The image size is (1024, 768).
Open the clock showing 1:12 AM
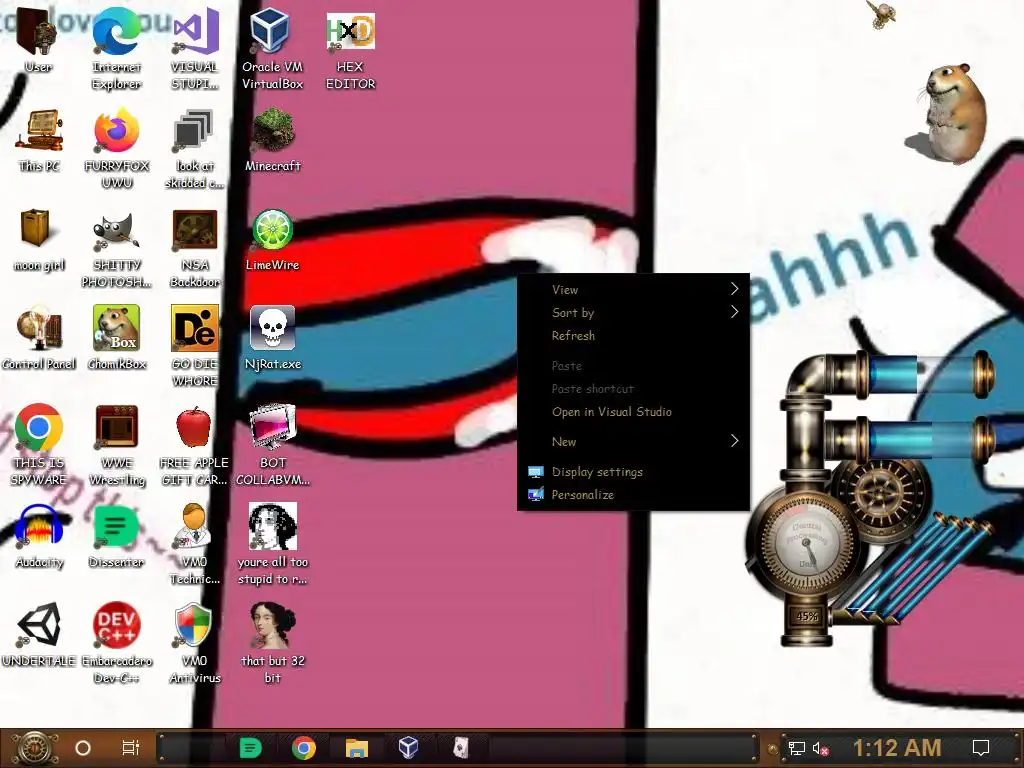point(897,748)
